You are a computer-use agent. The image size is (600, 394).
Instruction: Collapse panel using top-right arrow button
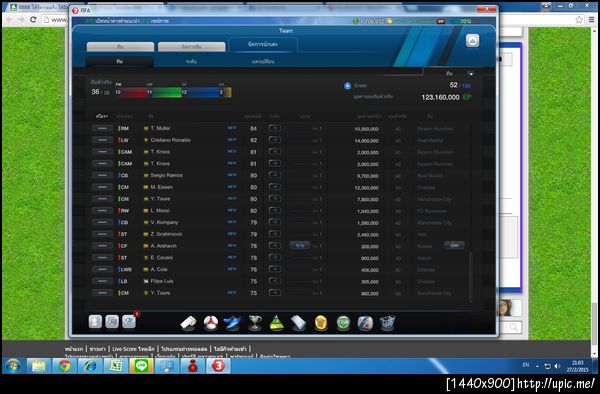[x=473, y=41]
